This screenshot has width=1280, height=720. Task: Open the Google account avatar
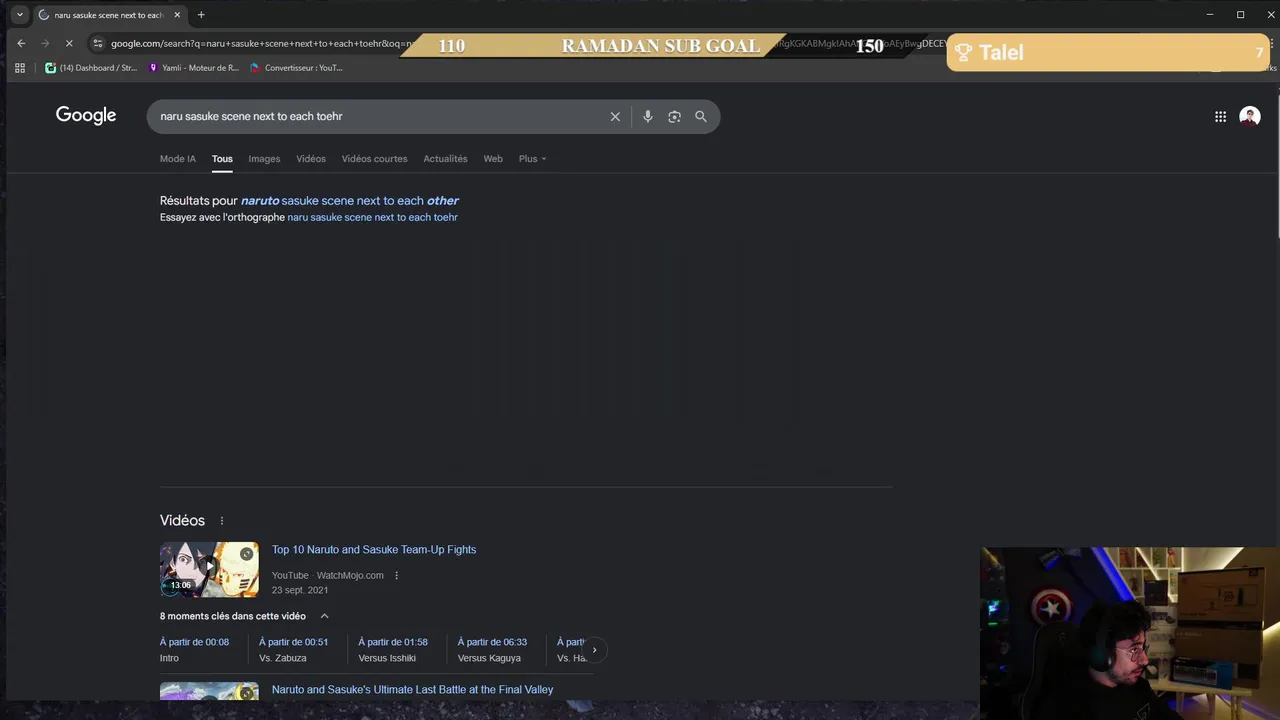pyautogui.click(x=1250, y=117)
